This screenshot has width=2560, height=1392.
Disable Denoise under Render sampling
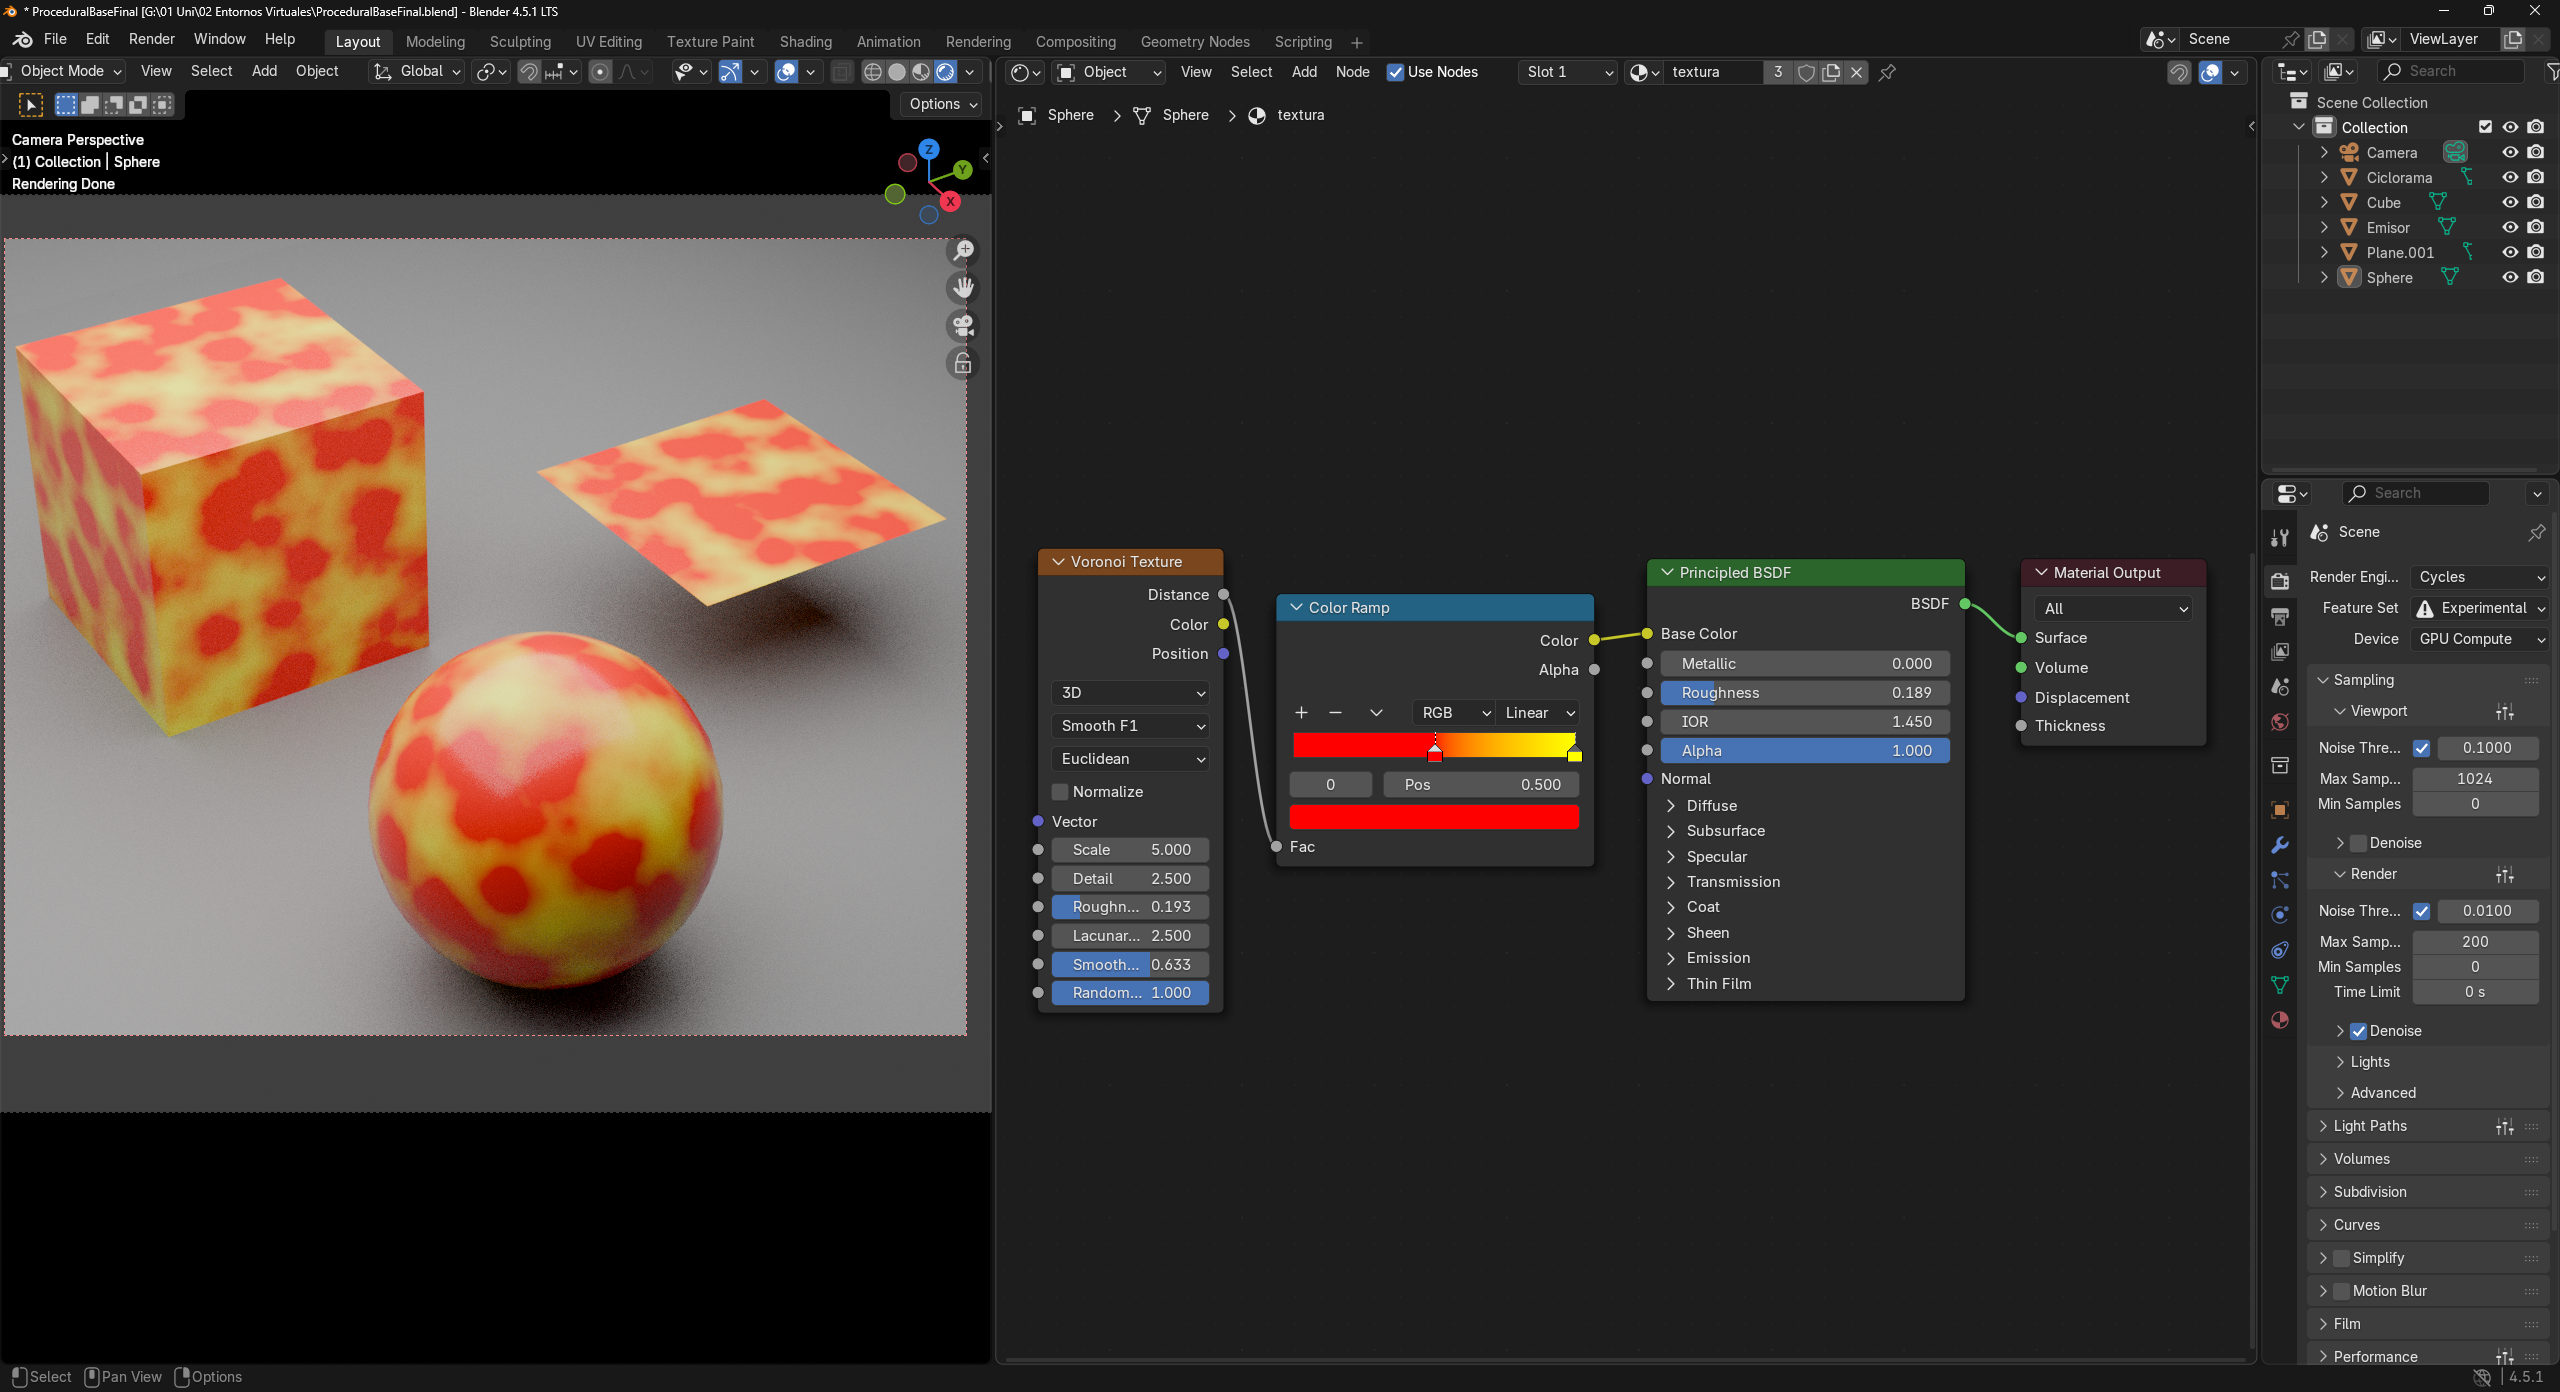[2358, 1031]
